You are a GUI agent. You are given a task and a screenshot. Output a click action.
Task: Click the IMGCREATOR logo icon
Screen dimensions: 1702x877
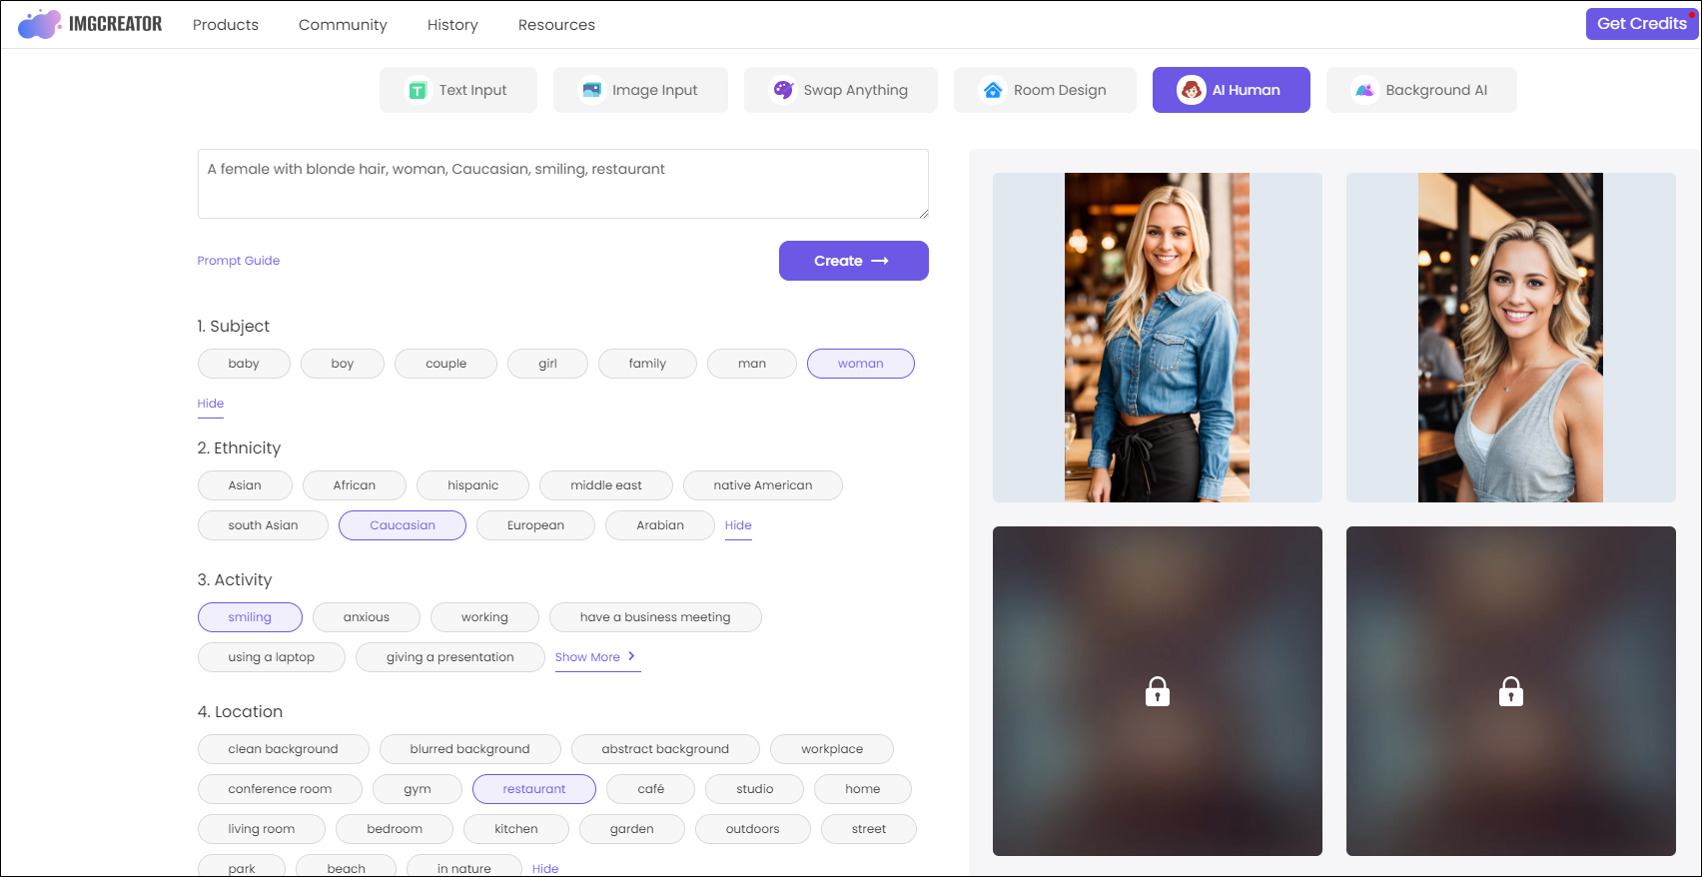(x=40, y=24)
